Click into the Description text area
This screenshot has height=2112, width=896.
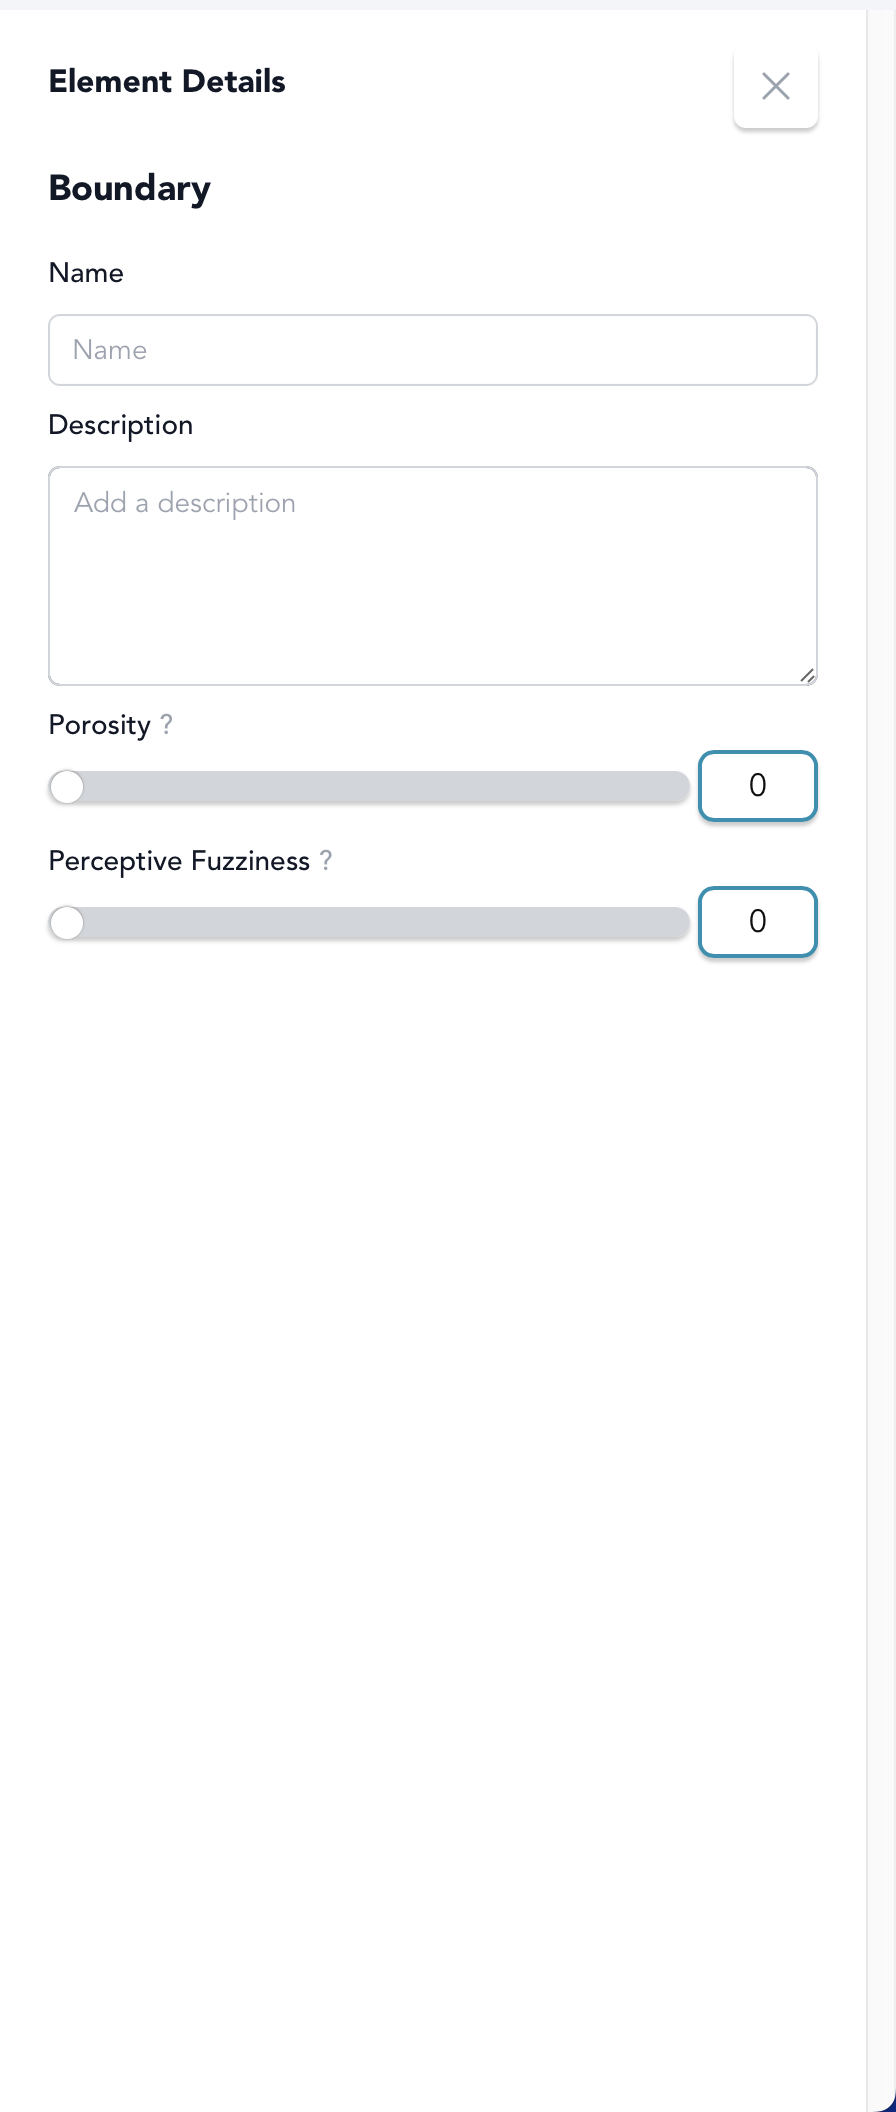[433, 576]
